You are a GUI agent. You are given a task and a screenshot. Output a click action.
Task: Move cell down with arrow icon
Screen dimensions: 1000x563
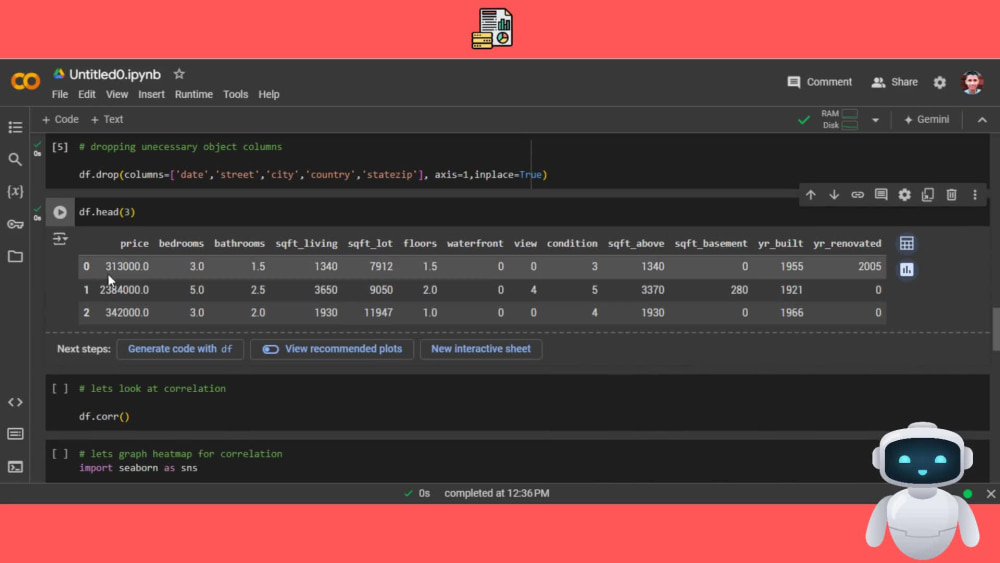click(x=834, y=195)
